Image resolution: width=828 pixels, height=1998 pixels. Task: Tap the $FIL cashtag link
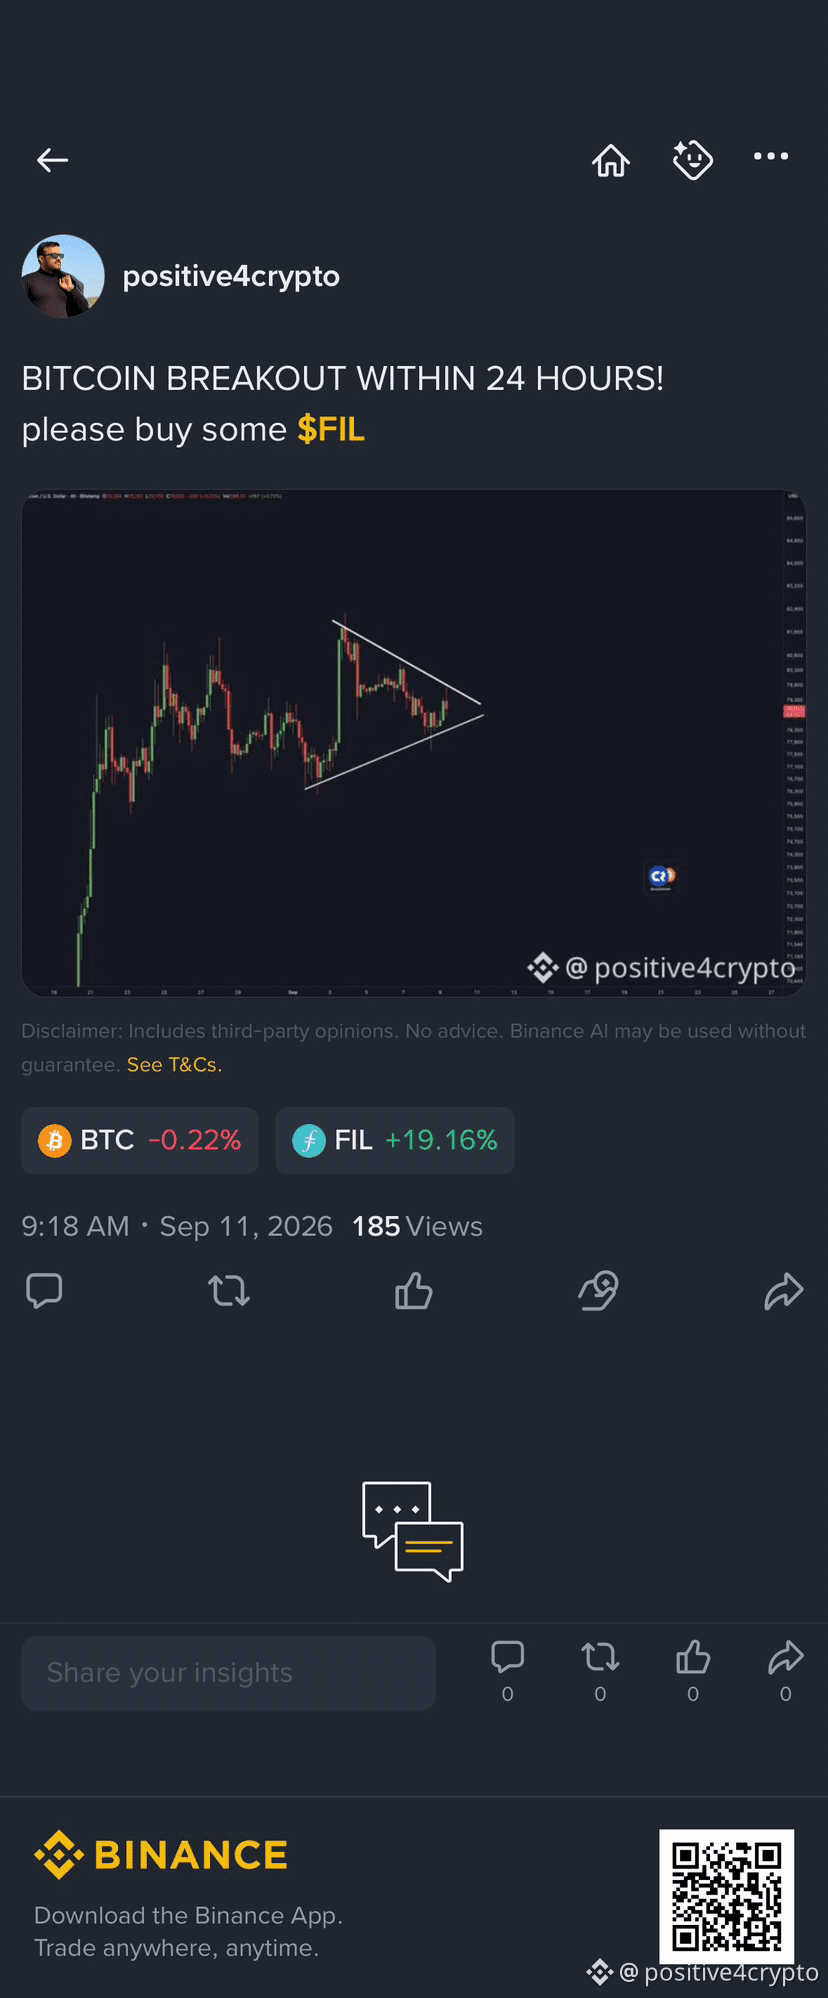coord(331,430)
